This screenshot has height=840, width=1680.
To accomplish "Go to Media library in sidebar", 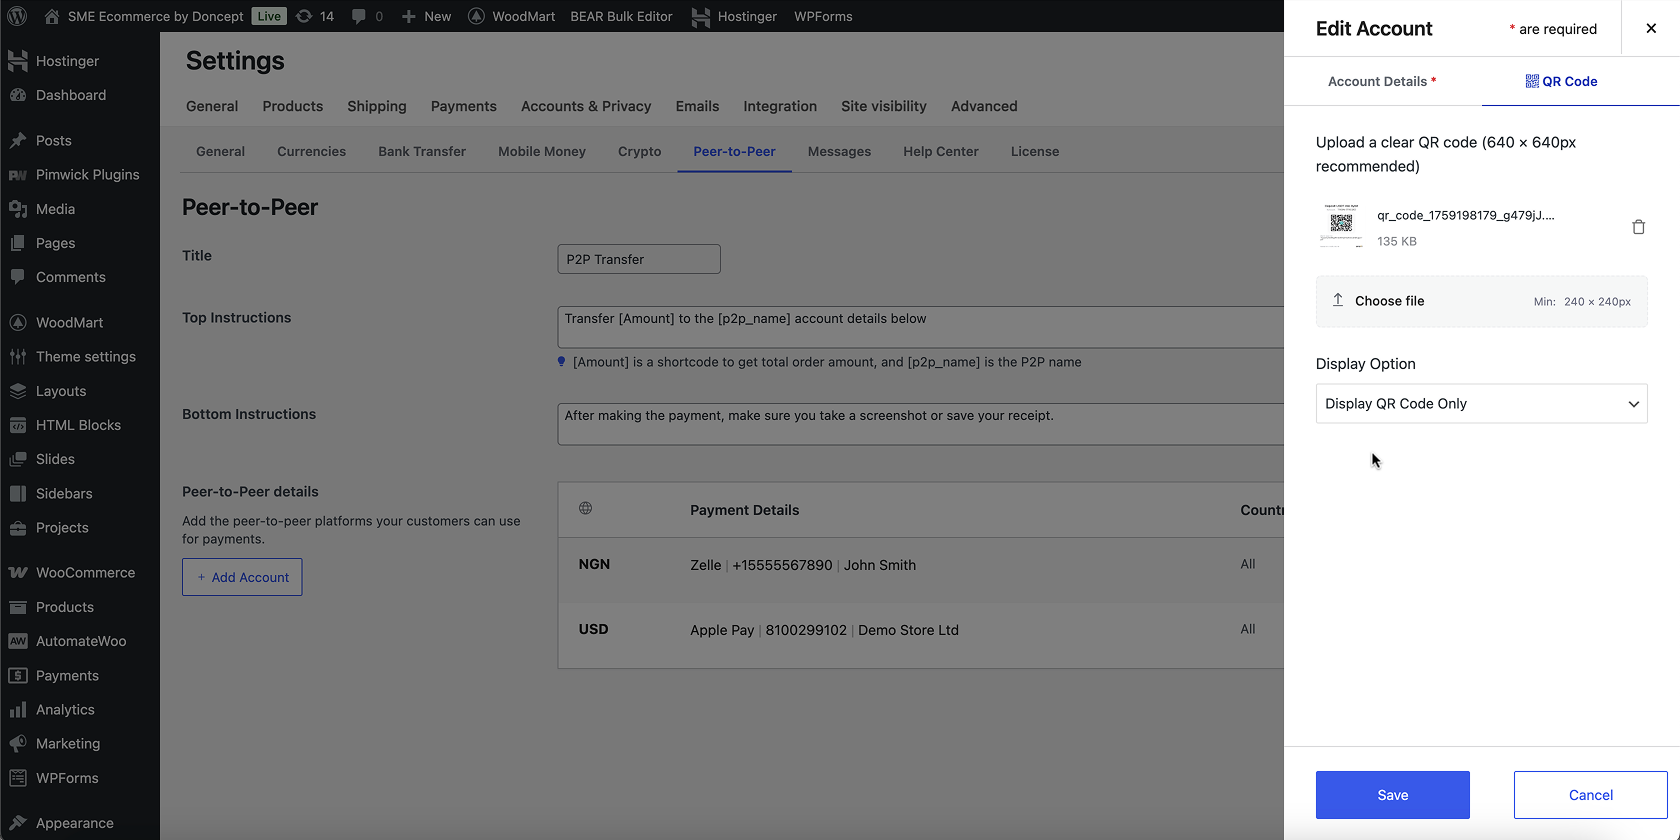I will point(55,209).
